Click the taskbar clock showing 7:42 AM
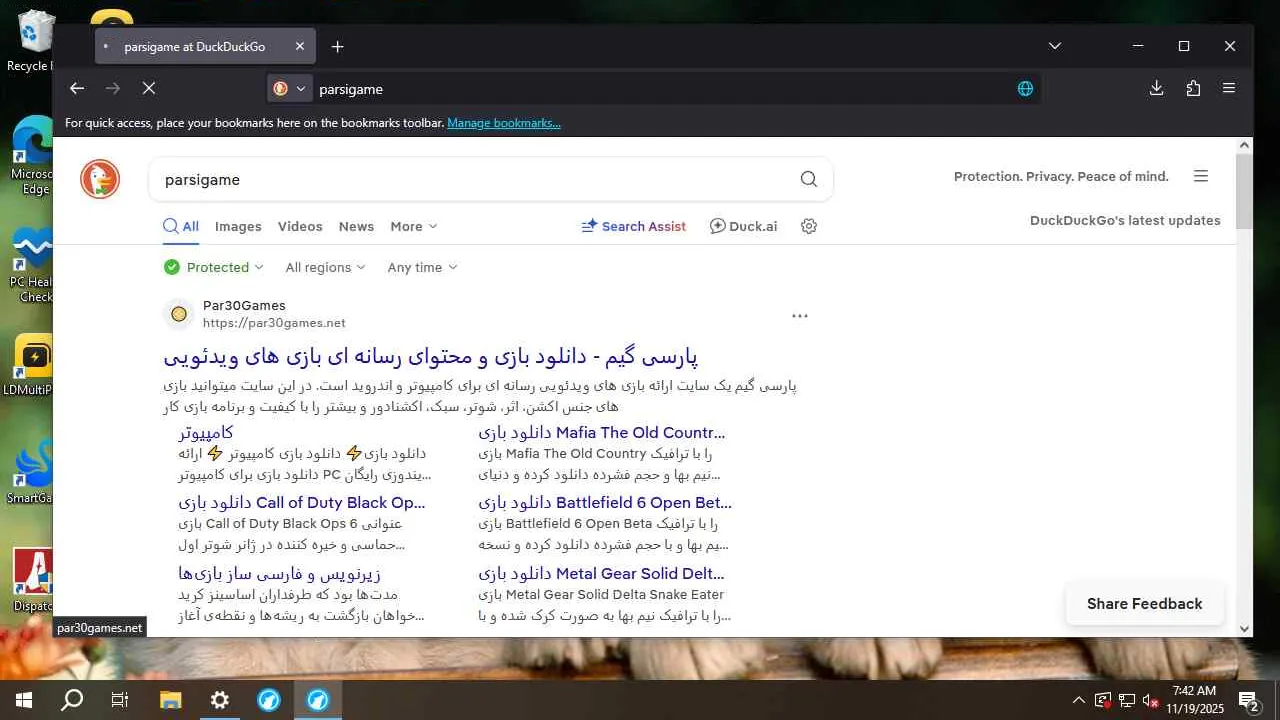Screen dimensions: 1280x720 (x=1194, y=700)
